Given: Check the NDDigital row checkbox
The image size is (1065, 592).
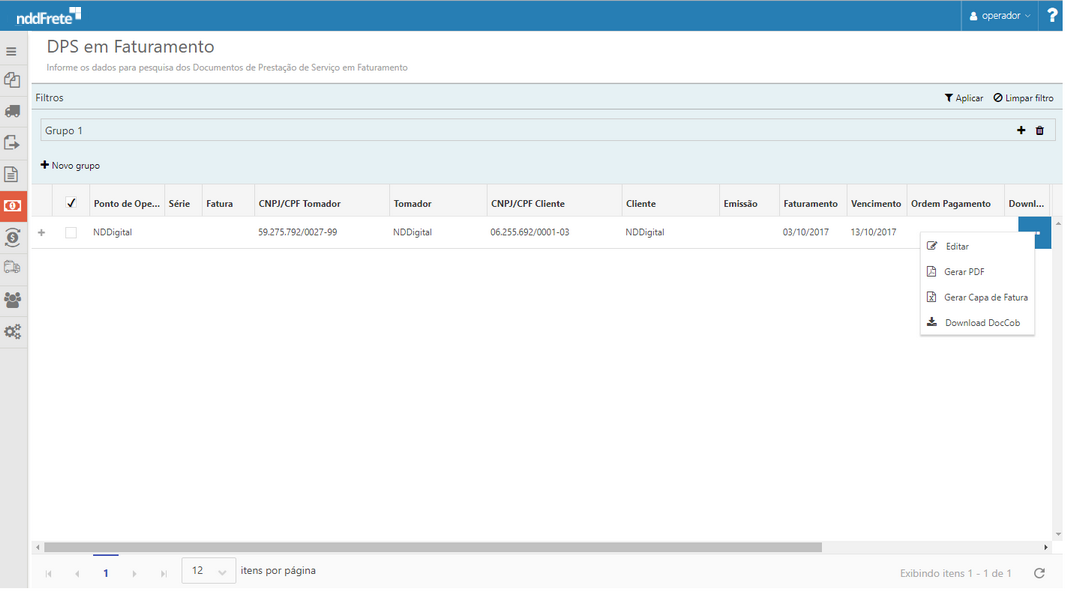Looking at the screenshot, I should pos(71,232).
